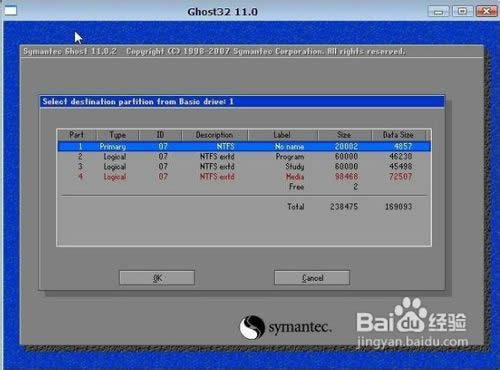Click the No name label cell
This screenshot has height=370, width=500.
point(289,146)
